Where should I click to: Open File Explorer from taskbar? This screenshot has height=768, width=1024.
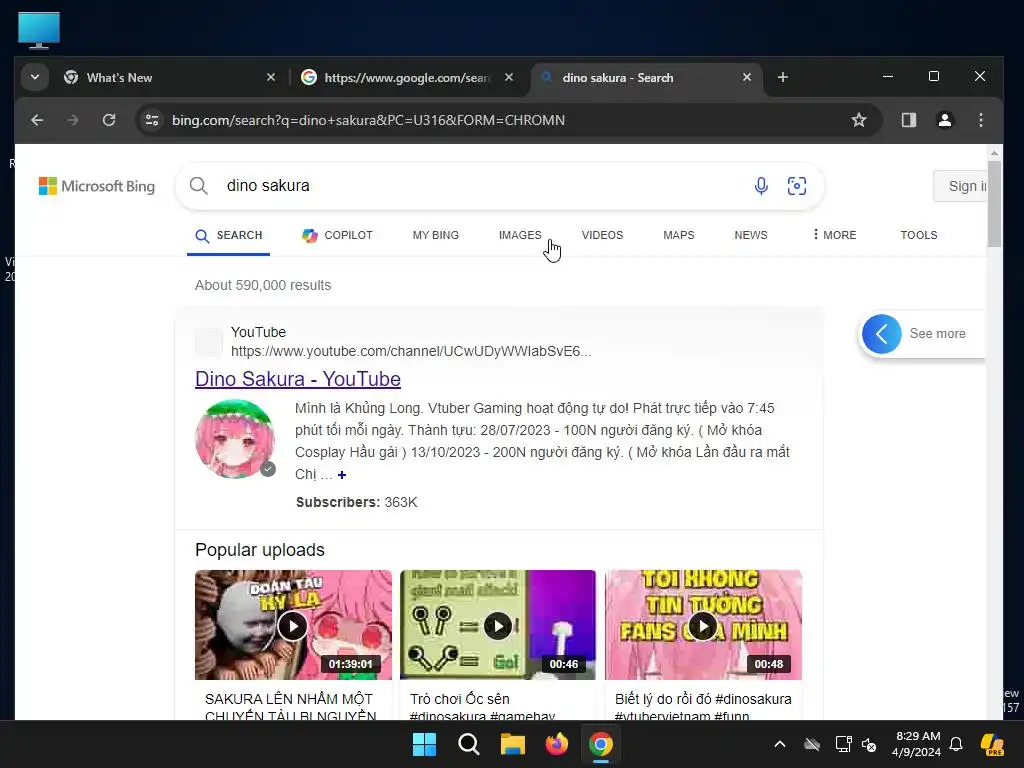pos(513,744)
